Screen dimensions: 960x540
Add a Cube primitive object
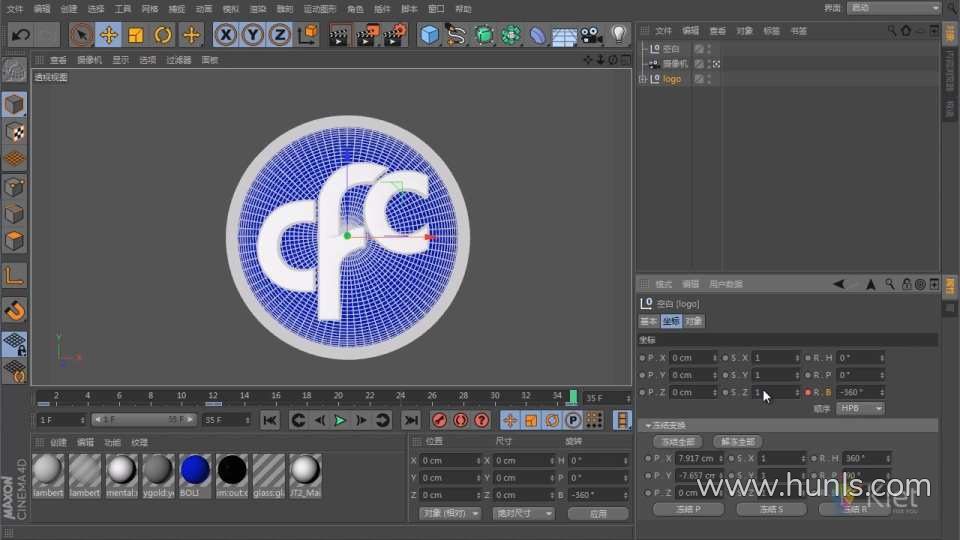pos(430,35)
